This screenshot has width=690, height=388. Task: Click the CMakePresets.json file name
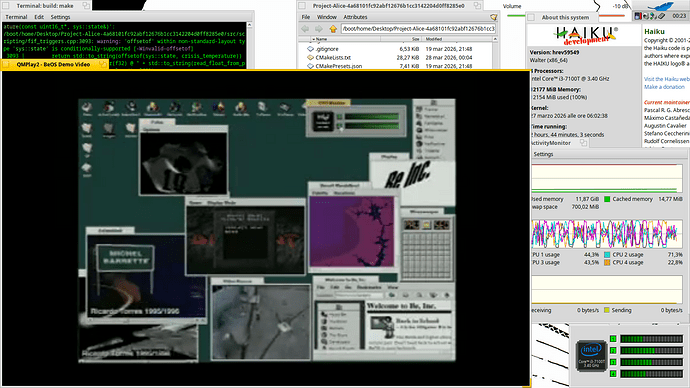coord(338,66)
